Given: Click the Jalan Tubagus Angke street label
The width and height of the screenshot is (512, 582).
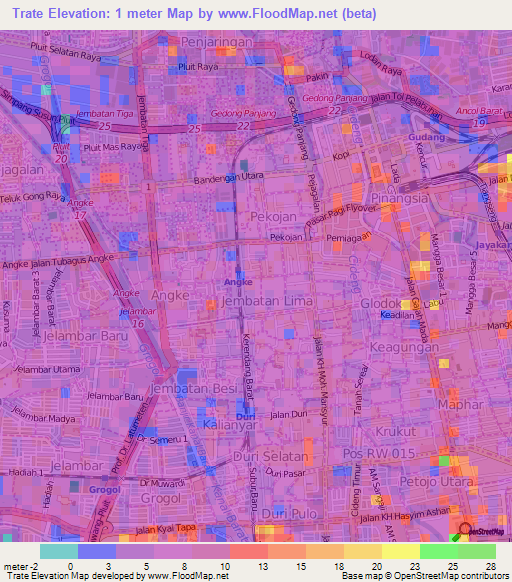Looking at the screenshot, I should (72, 261).
